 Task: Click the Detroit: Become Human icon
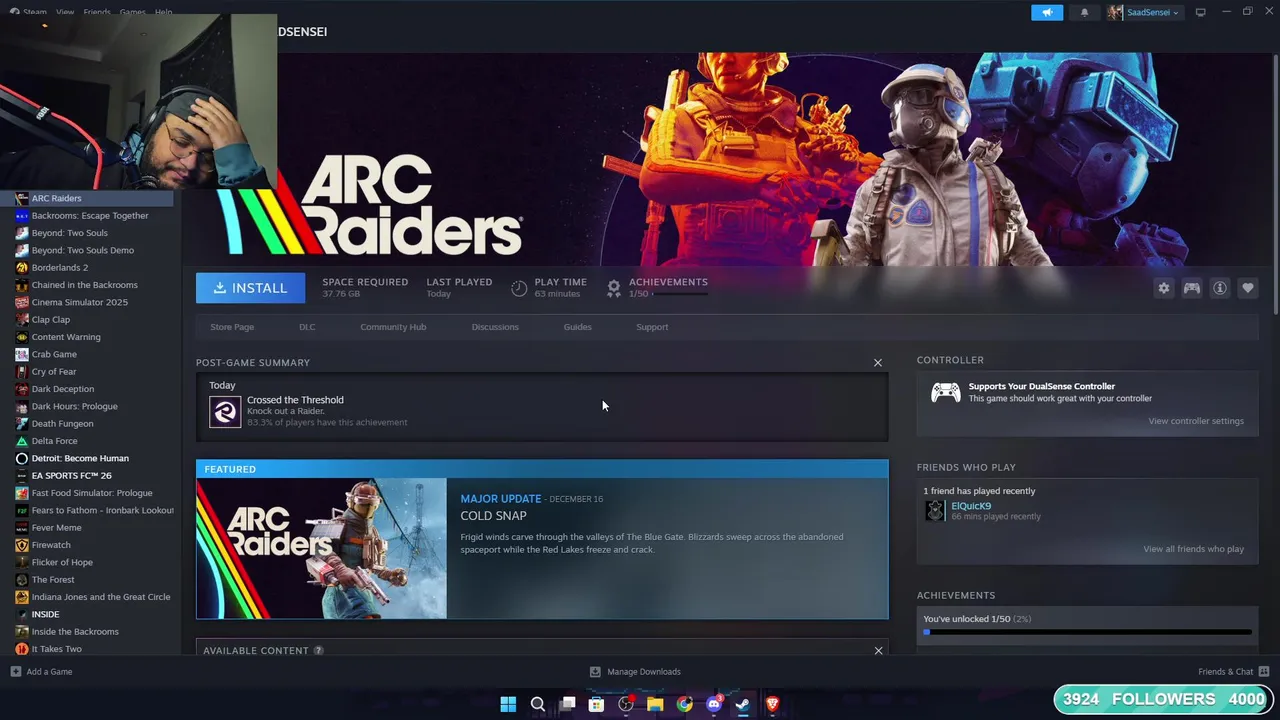[22, 458]
